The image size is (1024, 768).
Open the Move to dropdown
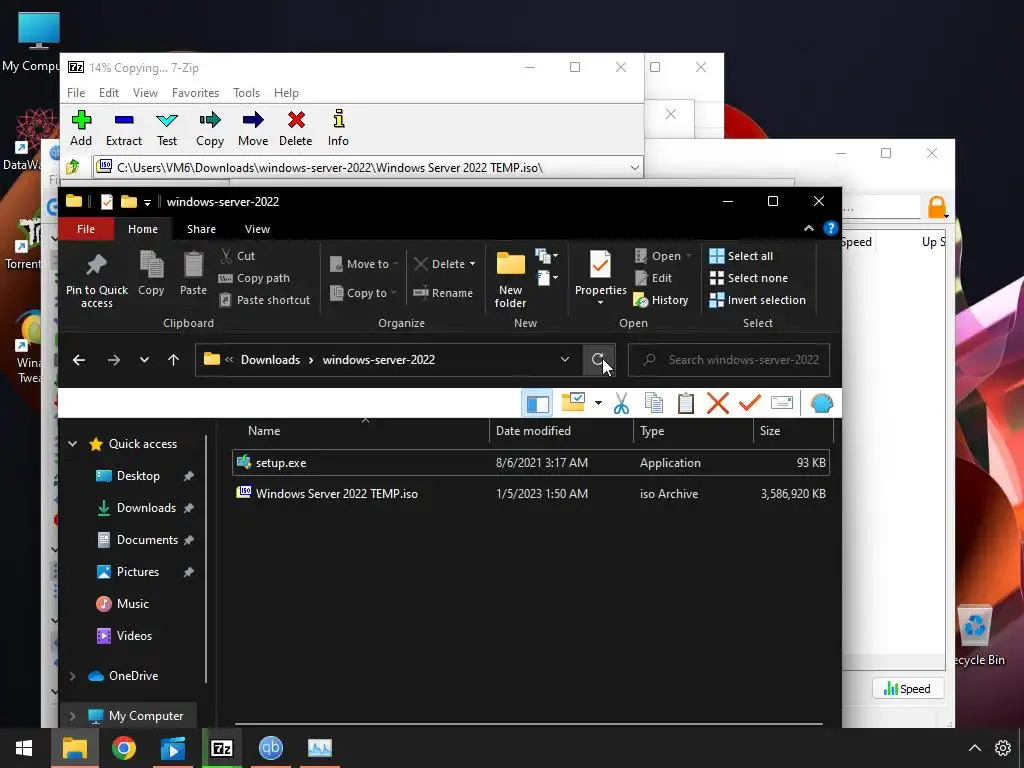(x=364, y=264)
